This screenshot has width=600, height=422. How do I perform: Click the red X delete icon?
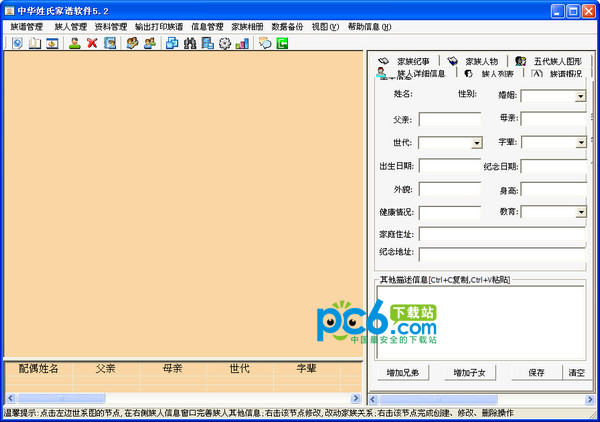click(92, 43)
